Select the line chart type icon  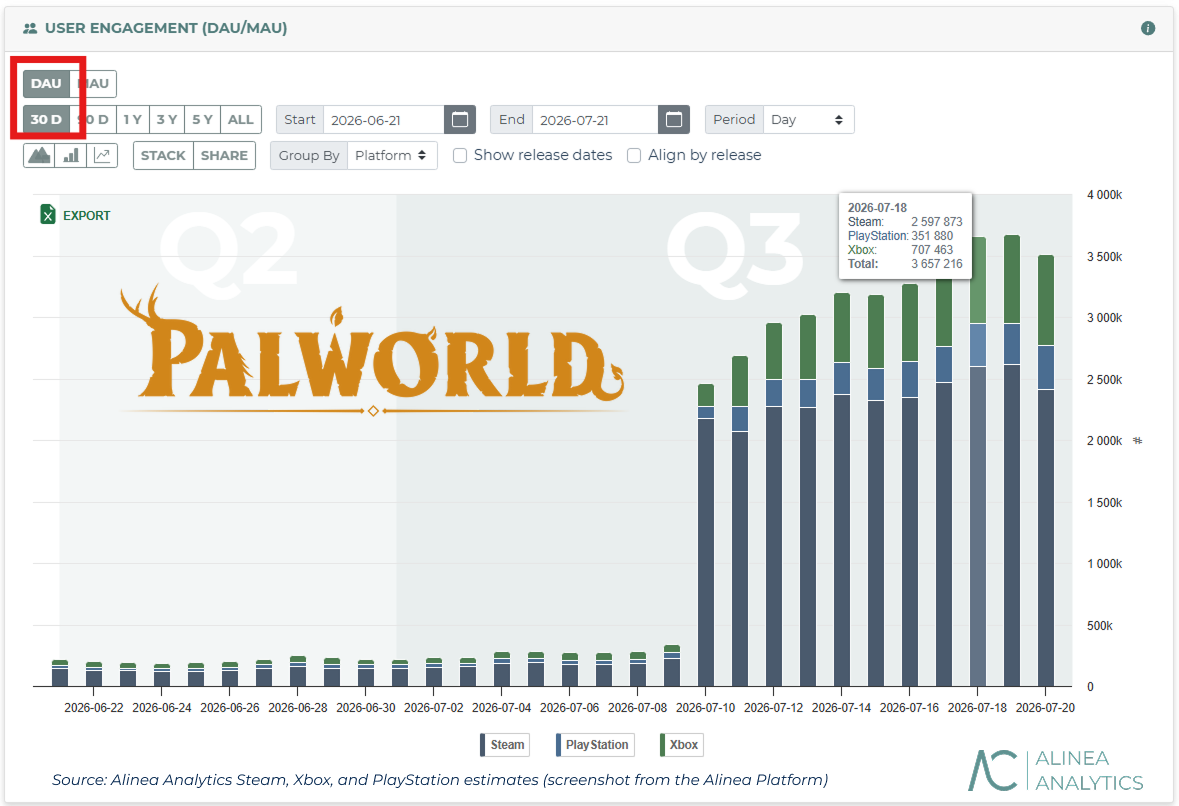[102, 156]
